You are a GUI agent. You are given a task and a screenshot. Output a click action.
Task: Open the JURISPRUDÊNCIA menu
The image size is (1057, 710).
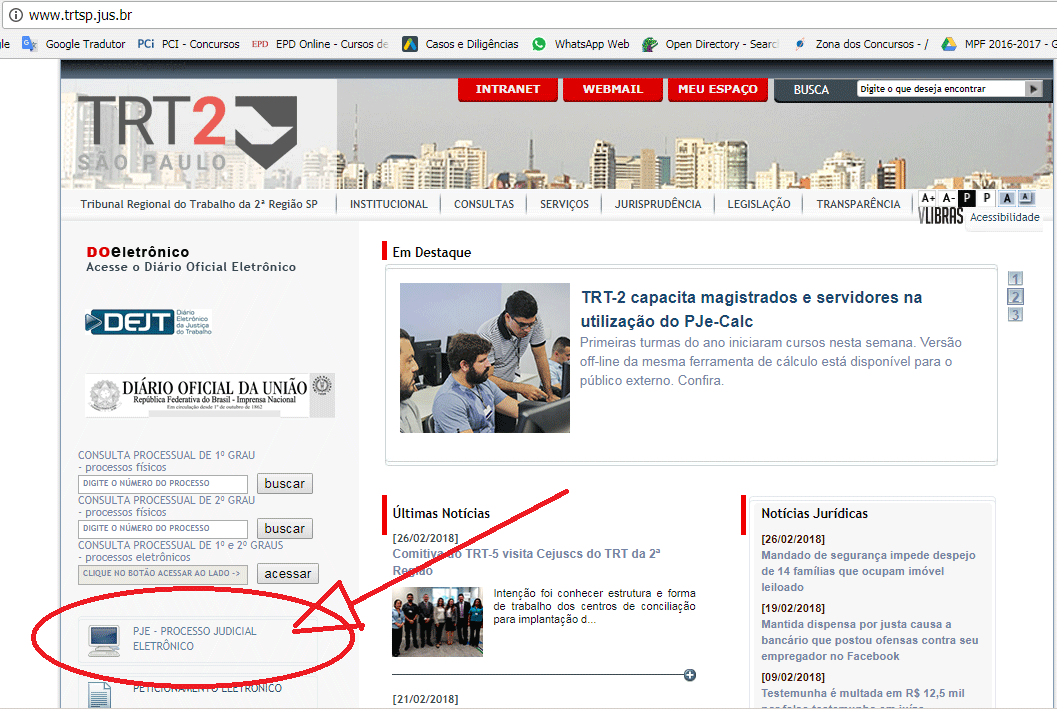[x=658, y=204]
